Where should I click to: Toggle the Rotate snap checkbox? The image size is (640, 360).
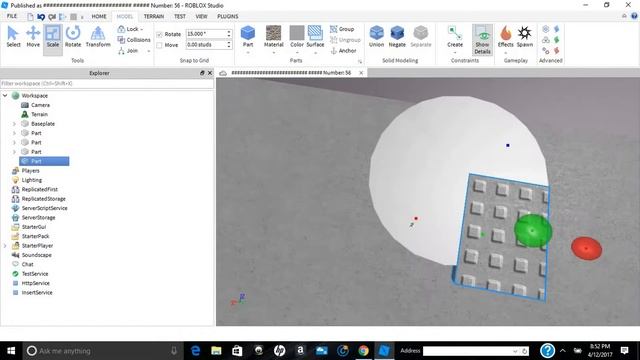(160, 34)
